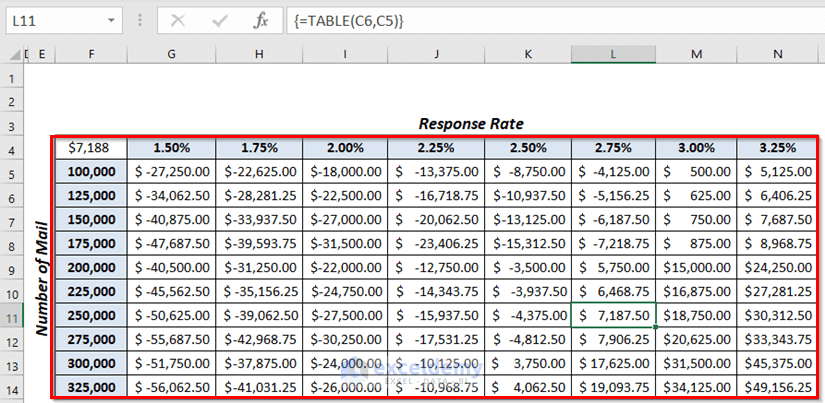Select column N header

pyautogui.click(x=778, y=54)
